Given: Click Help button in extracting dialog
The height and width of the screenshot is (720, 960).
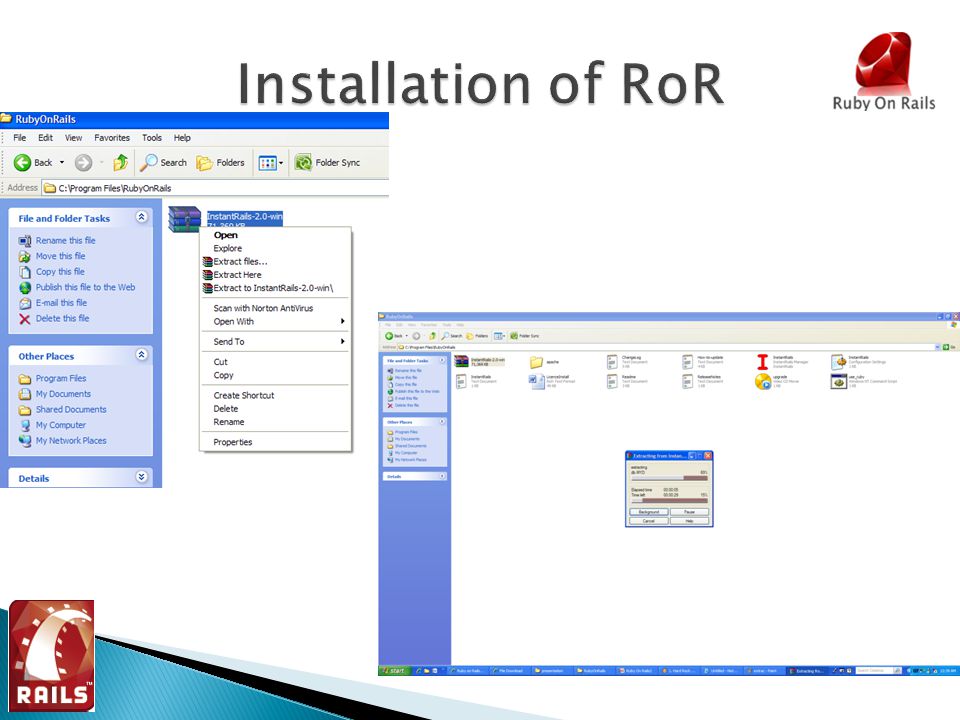Looking at the screenshot, I should [x=689, y=521].
